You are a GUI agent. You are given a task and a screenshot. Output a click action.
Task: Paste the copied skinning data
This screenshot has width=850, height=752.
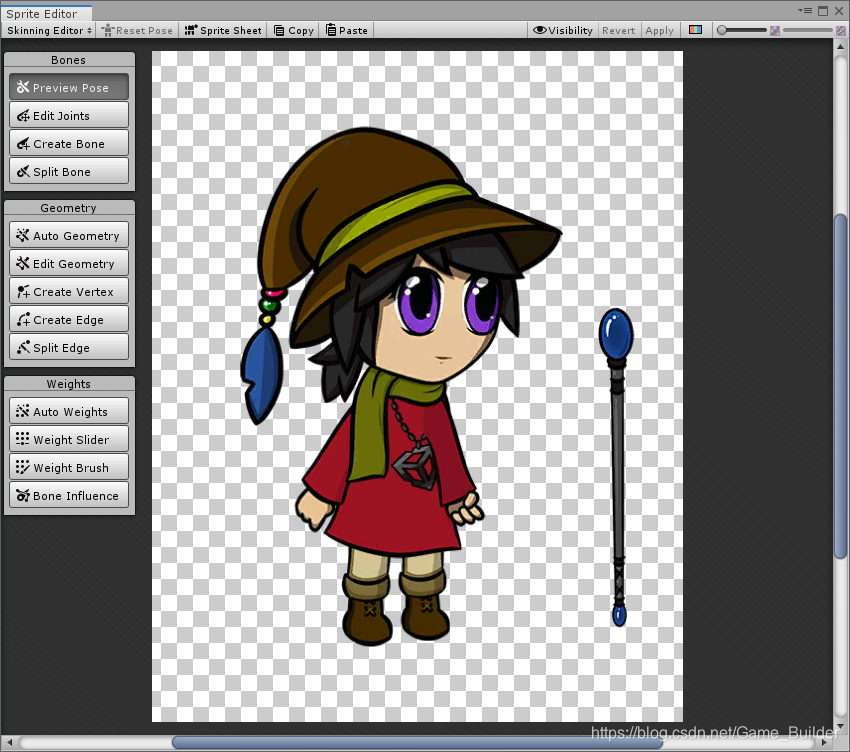click(x=346, y=30)
